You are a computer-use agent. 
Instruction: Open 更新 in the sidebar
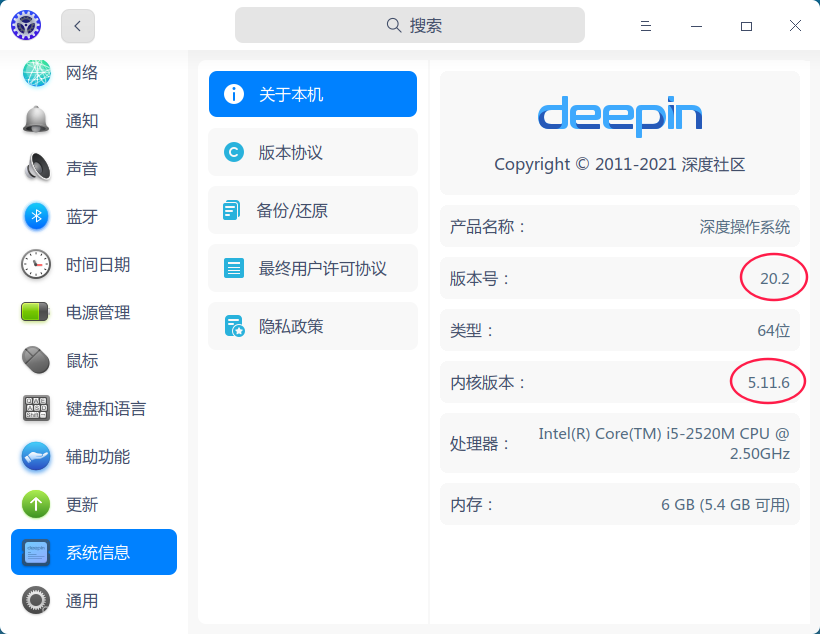pos(94,504)
